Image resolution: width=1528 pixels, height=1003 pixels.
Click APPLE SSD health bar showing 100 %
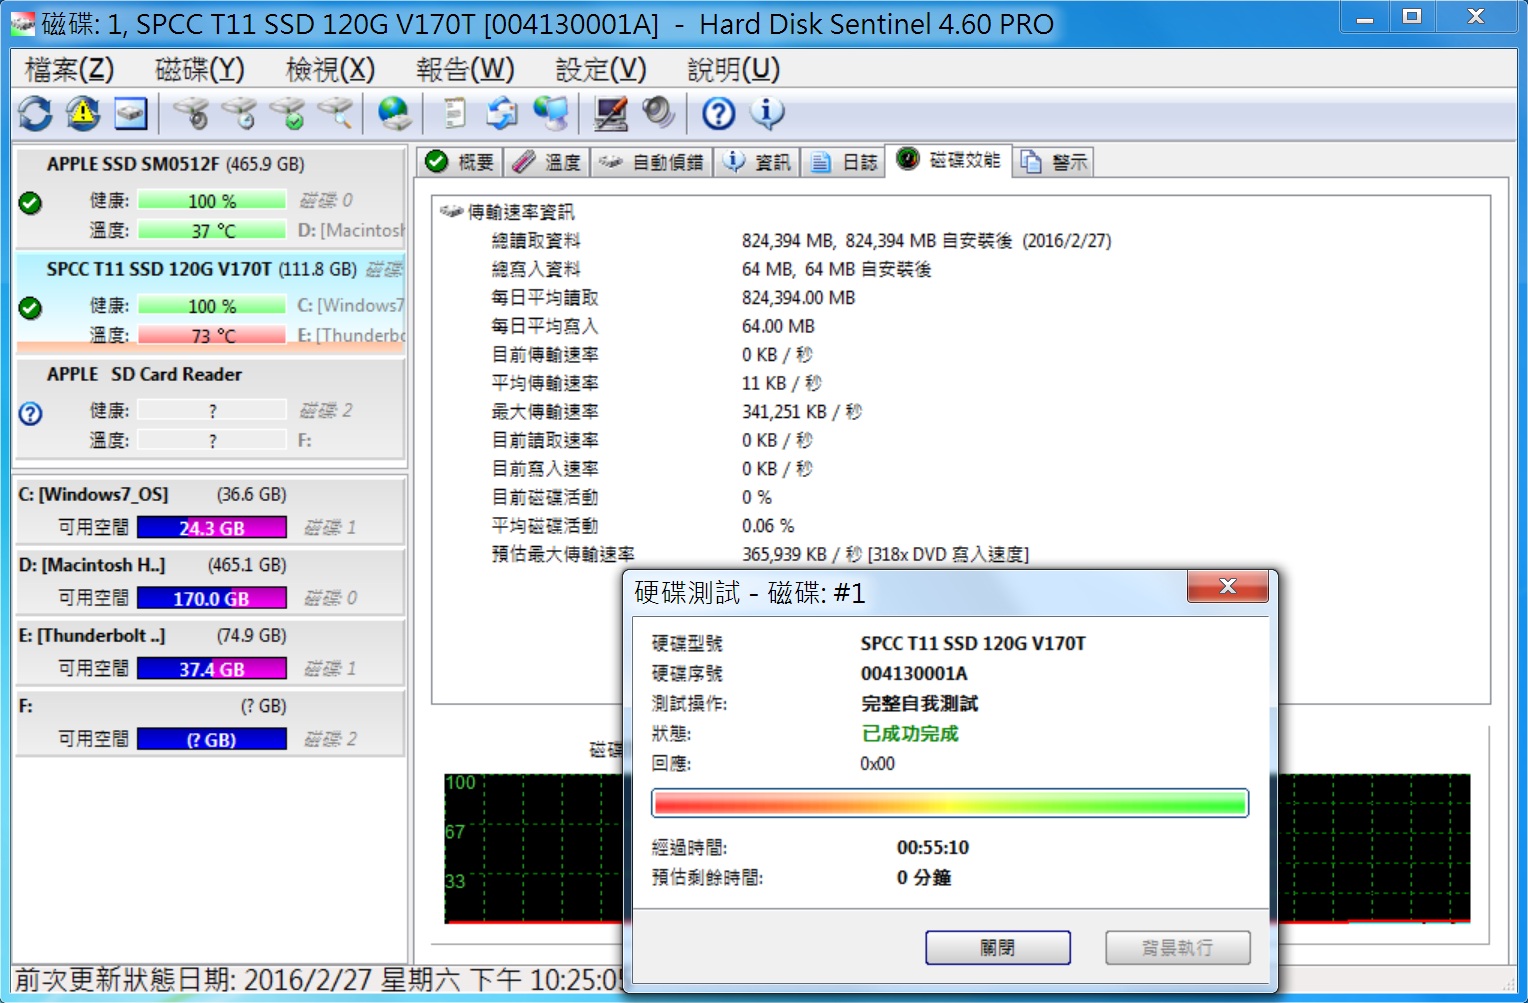212,201
